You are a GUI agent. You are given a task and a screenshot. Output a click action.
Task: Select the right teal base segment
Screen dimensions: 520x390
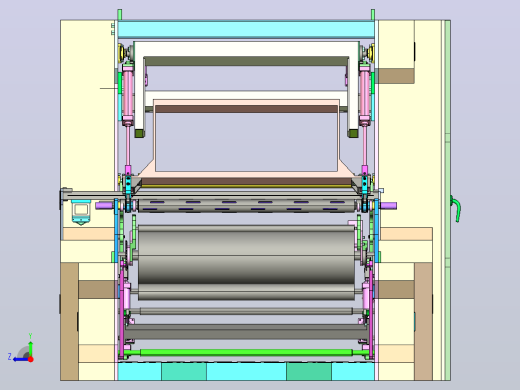[309, 372]
